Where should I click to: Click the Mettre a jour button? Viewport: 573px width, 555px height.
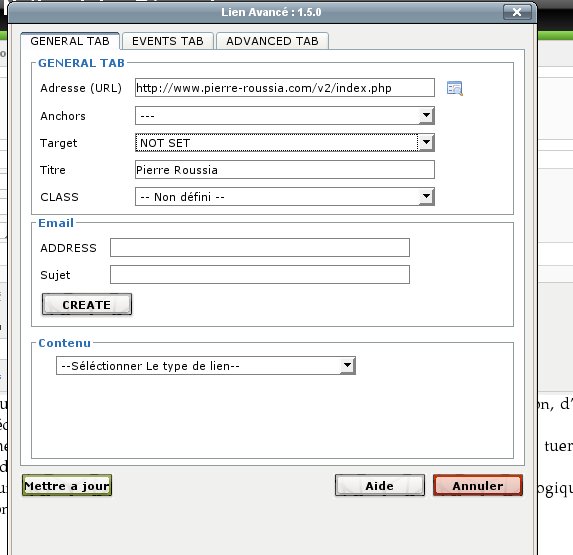67,485
